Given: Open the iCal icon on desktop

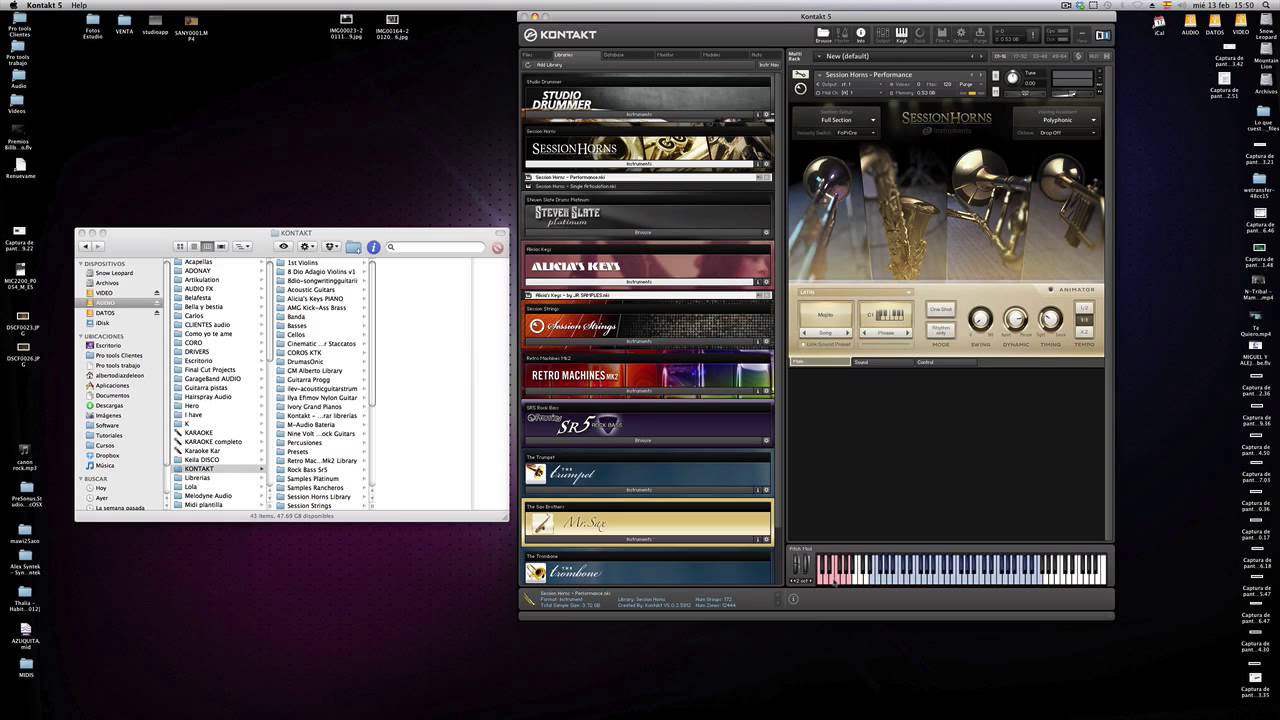Looking at the screenshot, I should (x=1159, y=24).
